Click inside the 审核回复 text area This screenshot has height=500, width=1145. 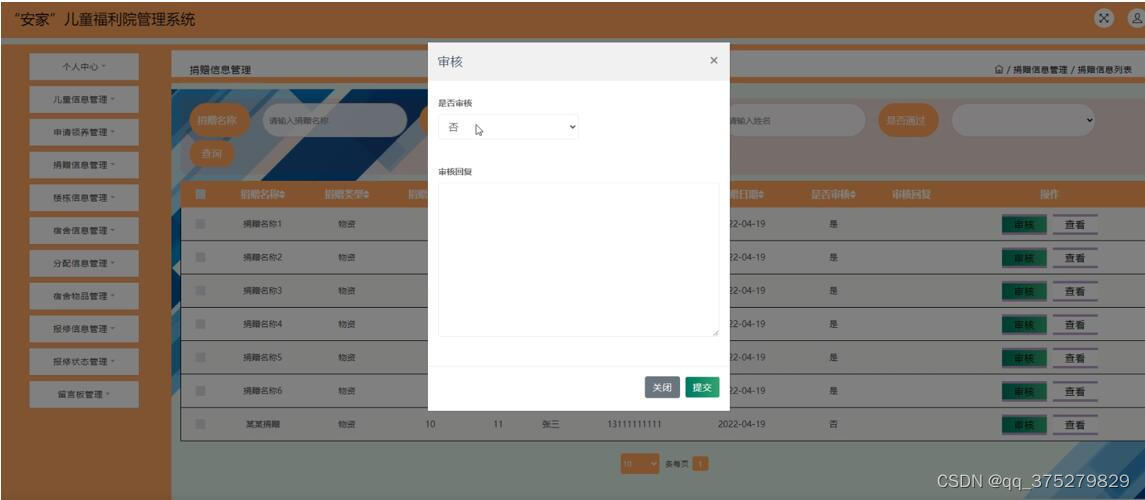(x=578, y=260)
